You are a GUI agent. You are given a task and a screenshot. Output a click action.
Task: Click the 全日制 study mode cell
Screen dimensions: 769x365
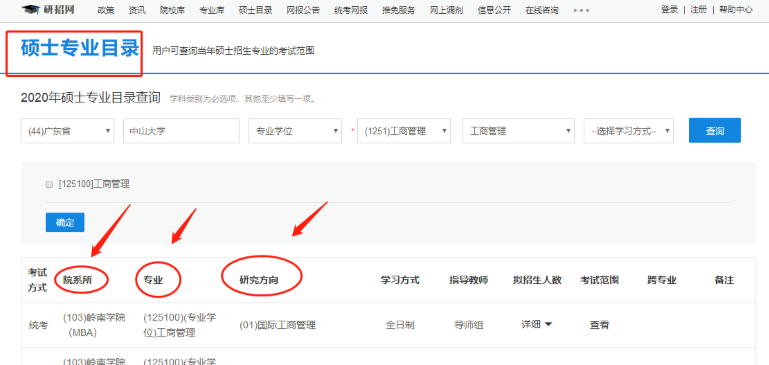(400, 325)
